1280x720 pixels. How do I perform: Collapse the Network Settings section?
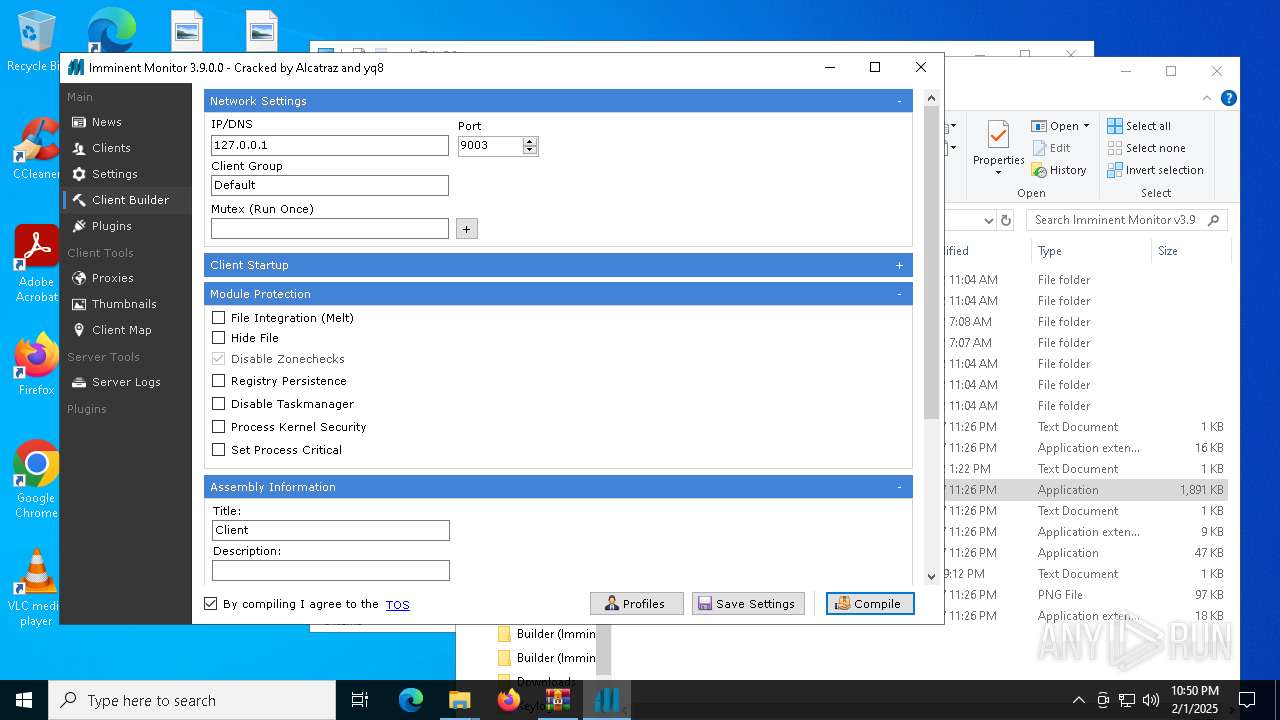tap(899, 101)
